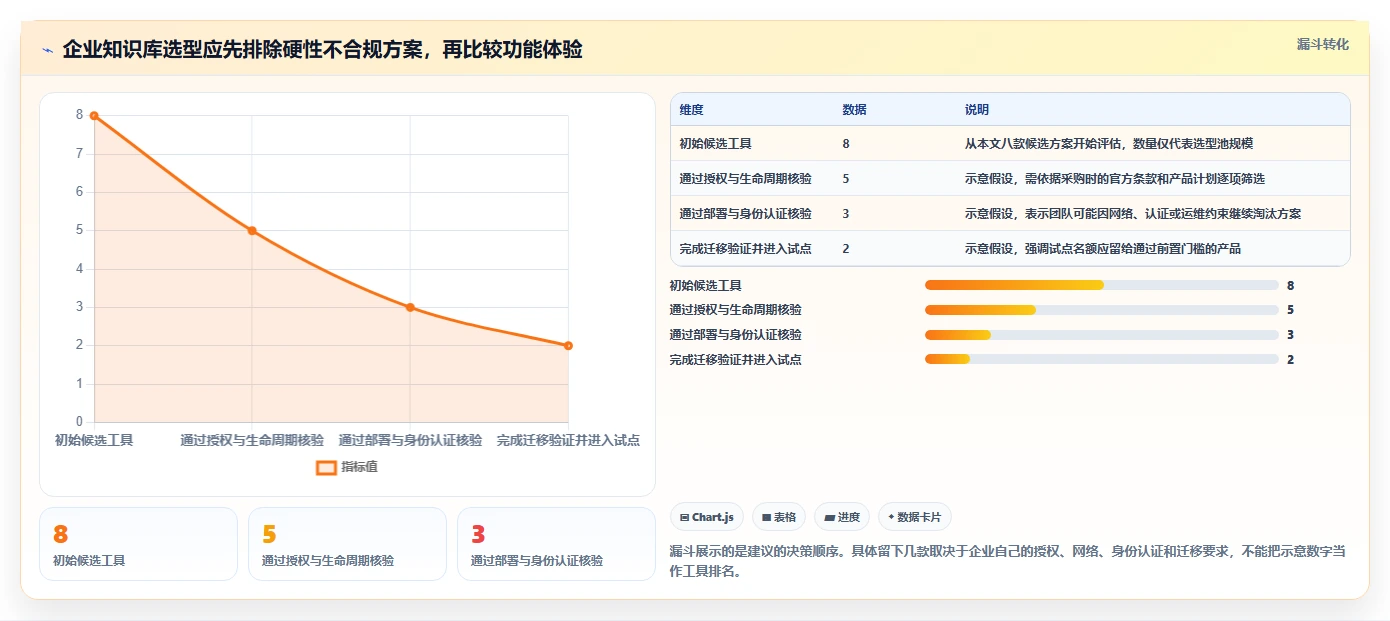Click the 说明 table column header
This screenshot has width=1390, height=621.
tap(976, 110)
